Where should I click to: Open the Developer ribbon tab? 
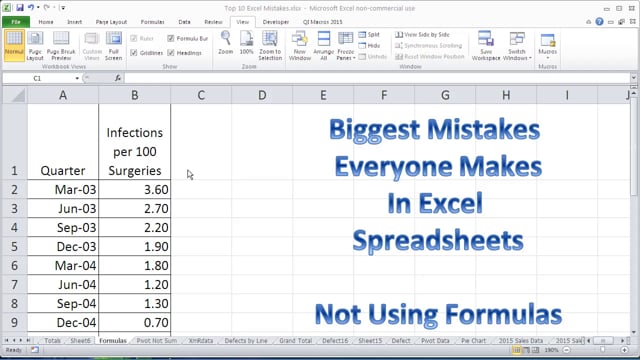(x=276, y=22)
